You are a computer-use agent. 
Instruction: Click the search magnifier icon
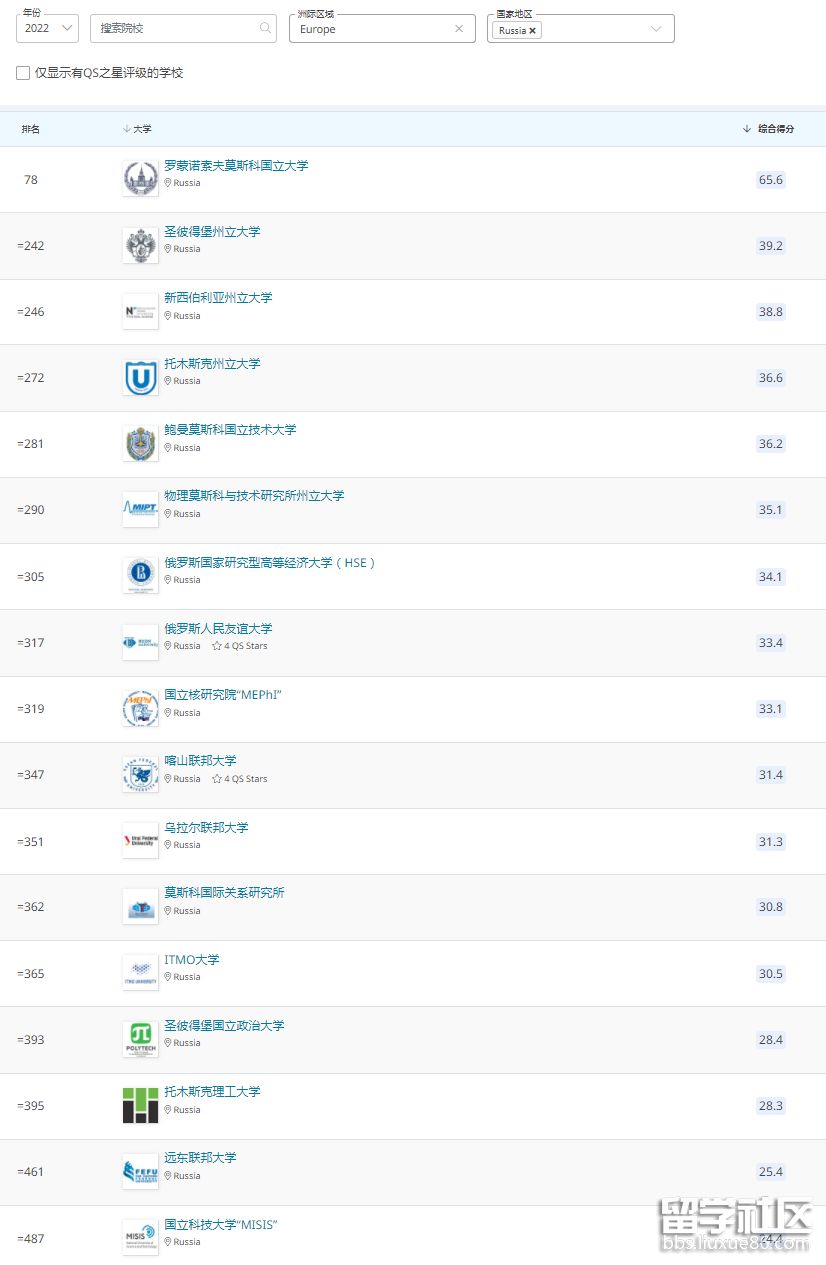pos(265,28)
